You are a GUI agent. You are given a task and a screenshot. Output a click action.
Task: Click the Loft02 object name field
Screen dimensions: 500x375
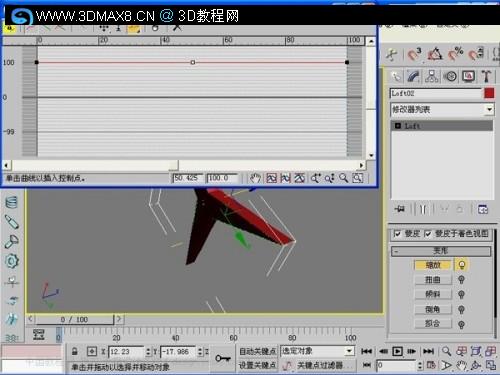[436, 93]
